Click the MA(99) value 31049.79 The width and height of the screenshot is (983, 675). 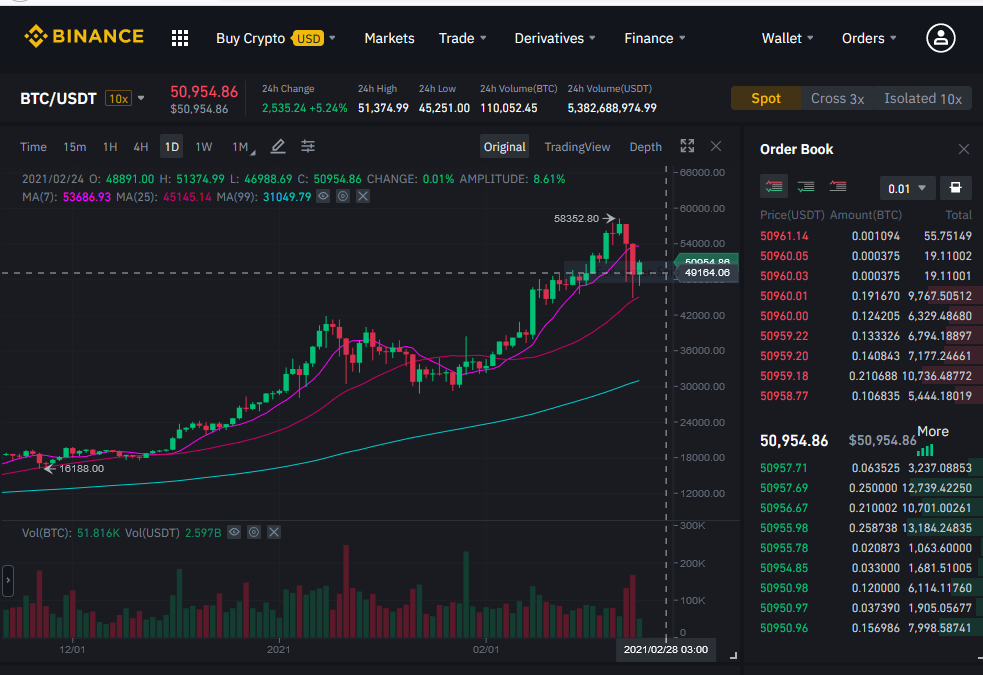[286, 197]
